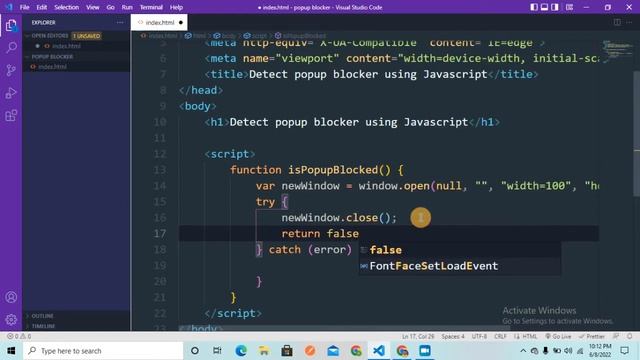Image resolution: width=640 pixels, height=360 pixels.
Task: Open the Windows Start menu
Action: 11,351
